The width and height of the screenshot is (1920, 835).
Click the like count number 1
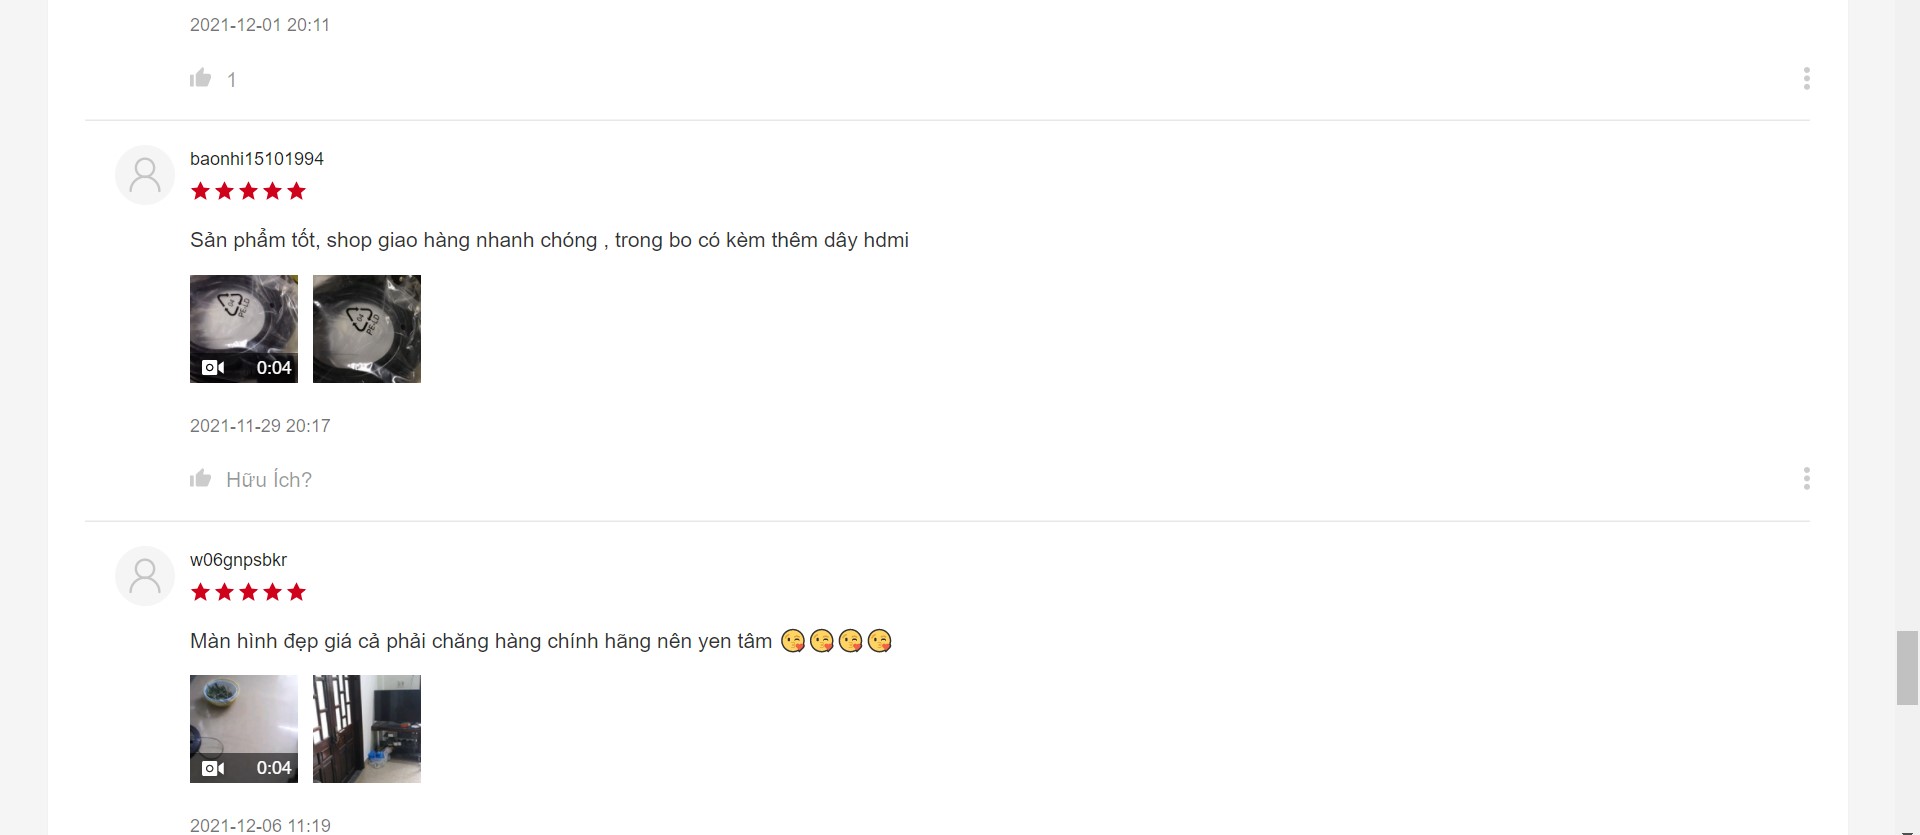232,80
